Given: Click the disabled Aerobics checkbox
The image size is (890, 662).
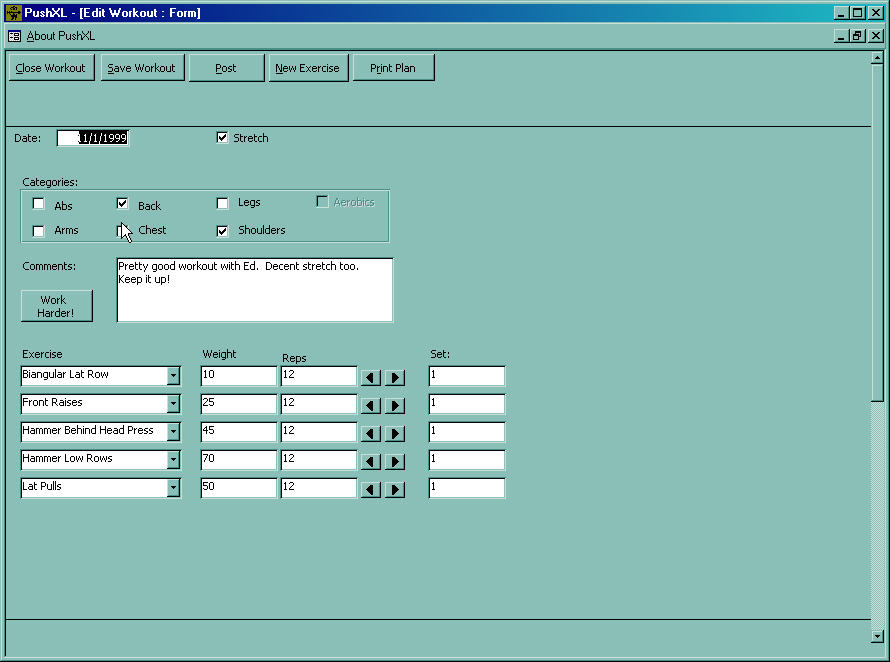Looking at the screenshot, I should pyautogui.click(x=322, y=202).
